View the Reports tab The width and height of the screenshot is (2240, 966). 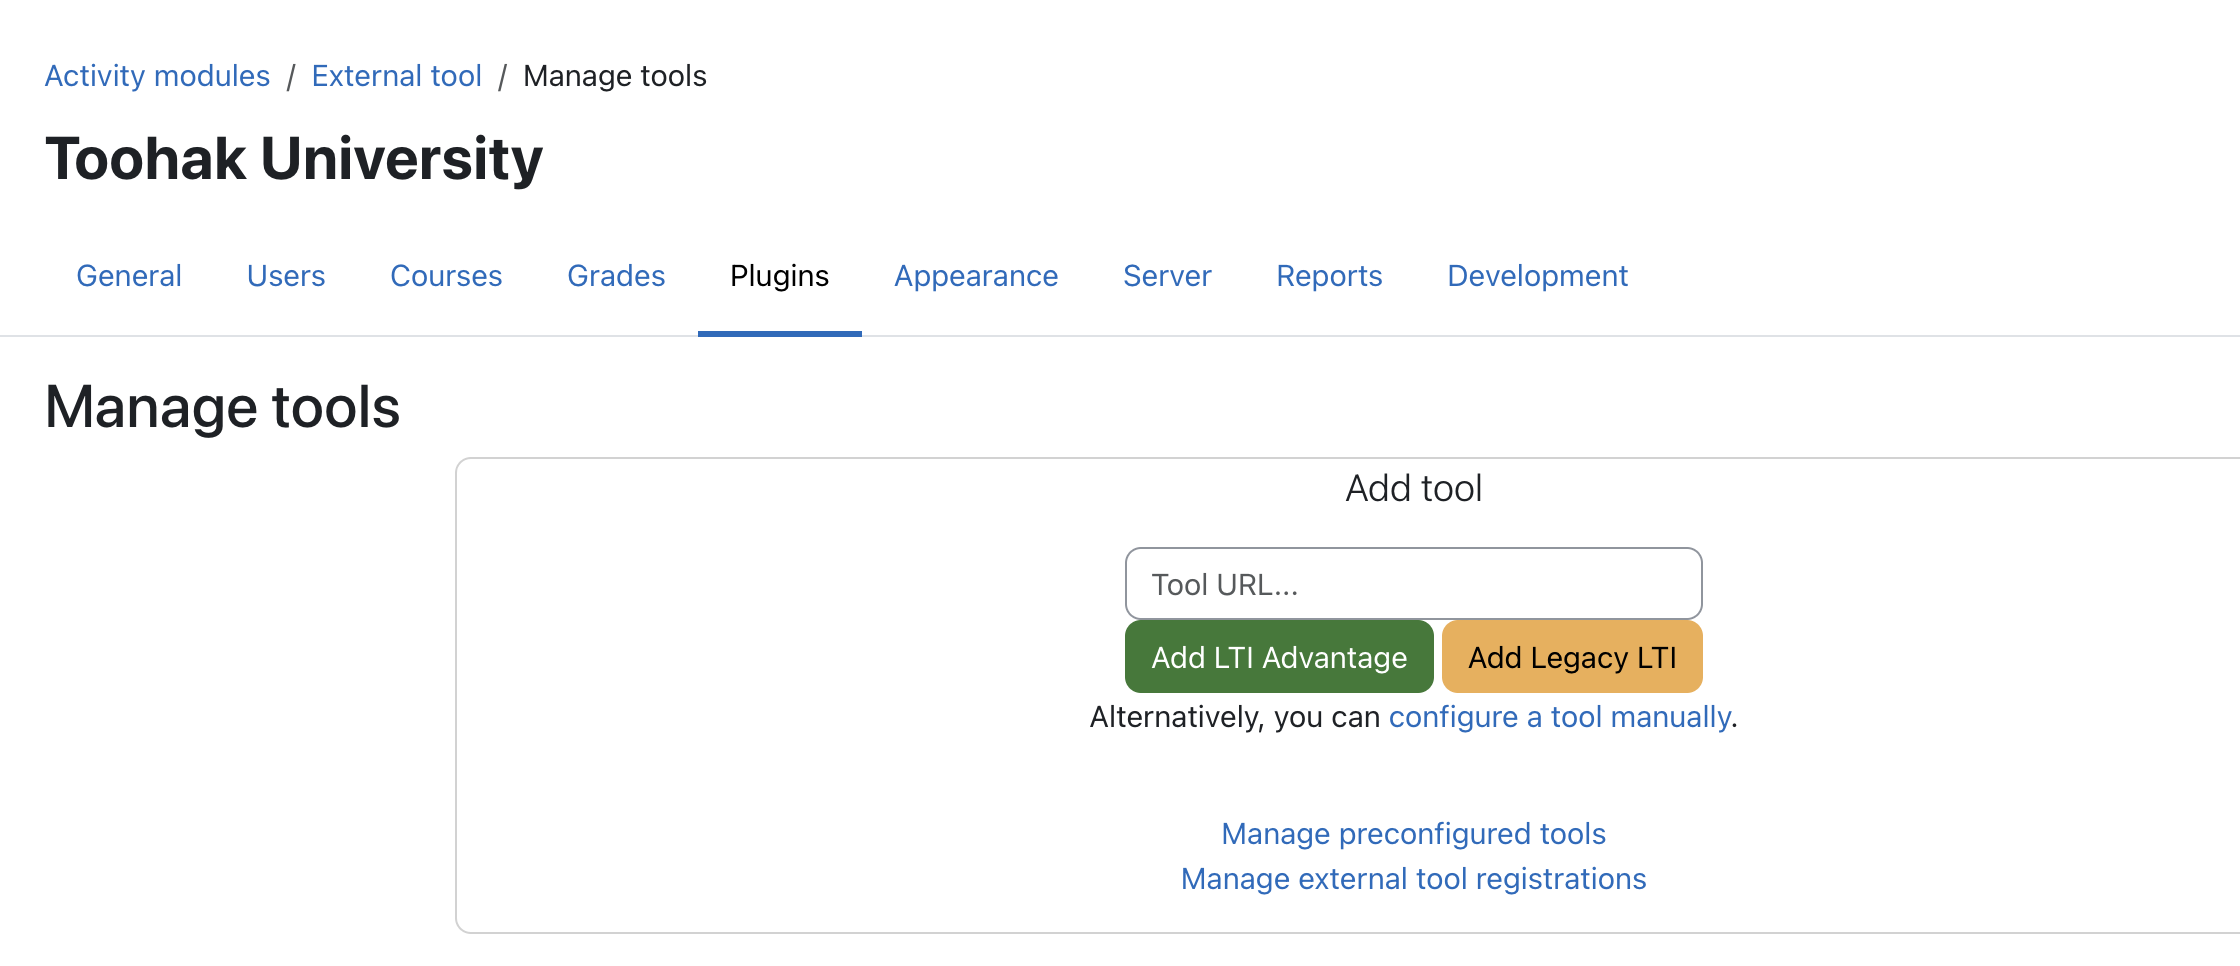pyautogui.click(x=1329, y=276)
